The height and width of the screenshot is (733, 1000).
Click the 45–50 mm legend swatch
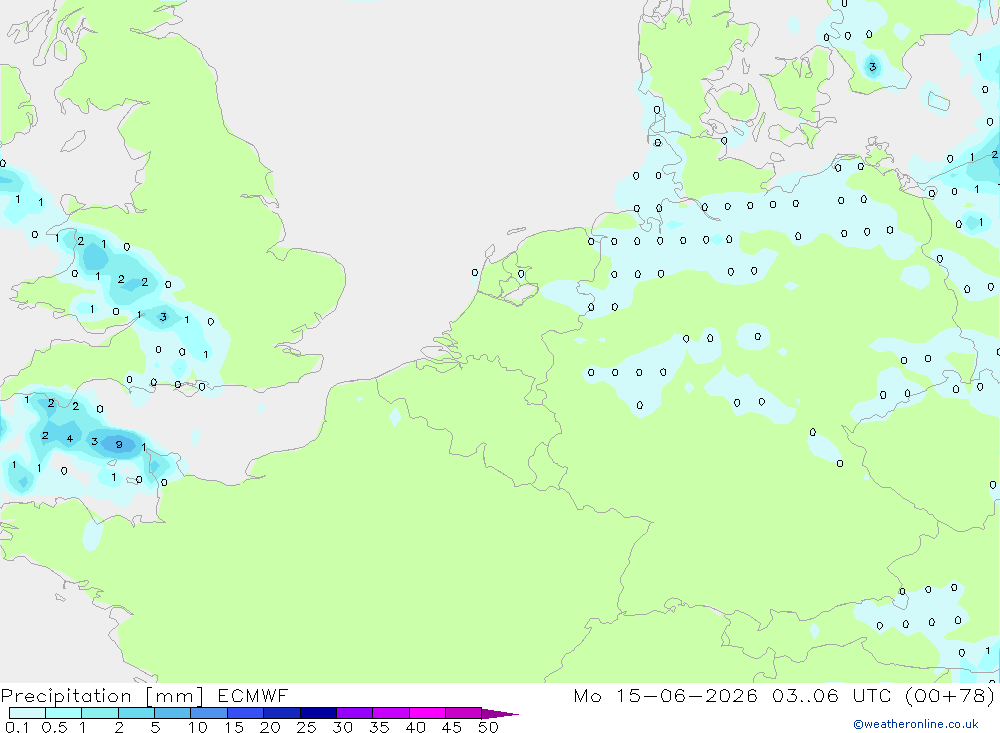pos(463,713)
